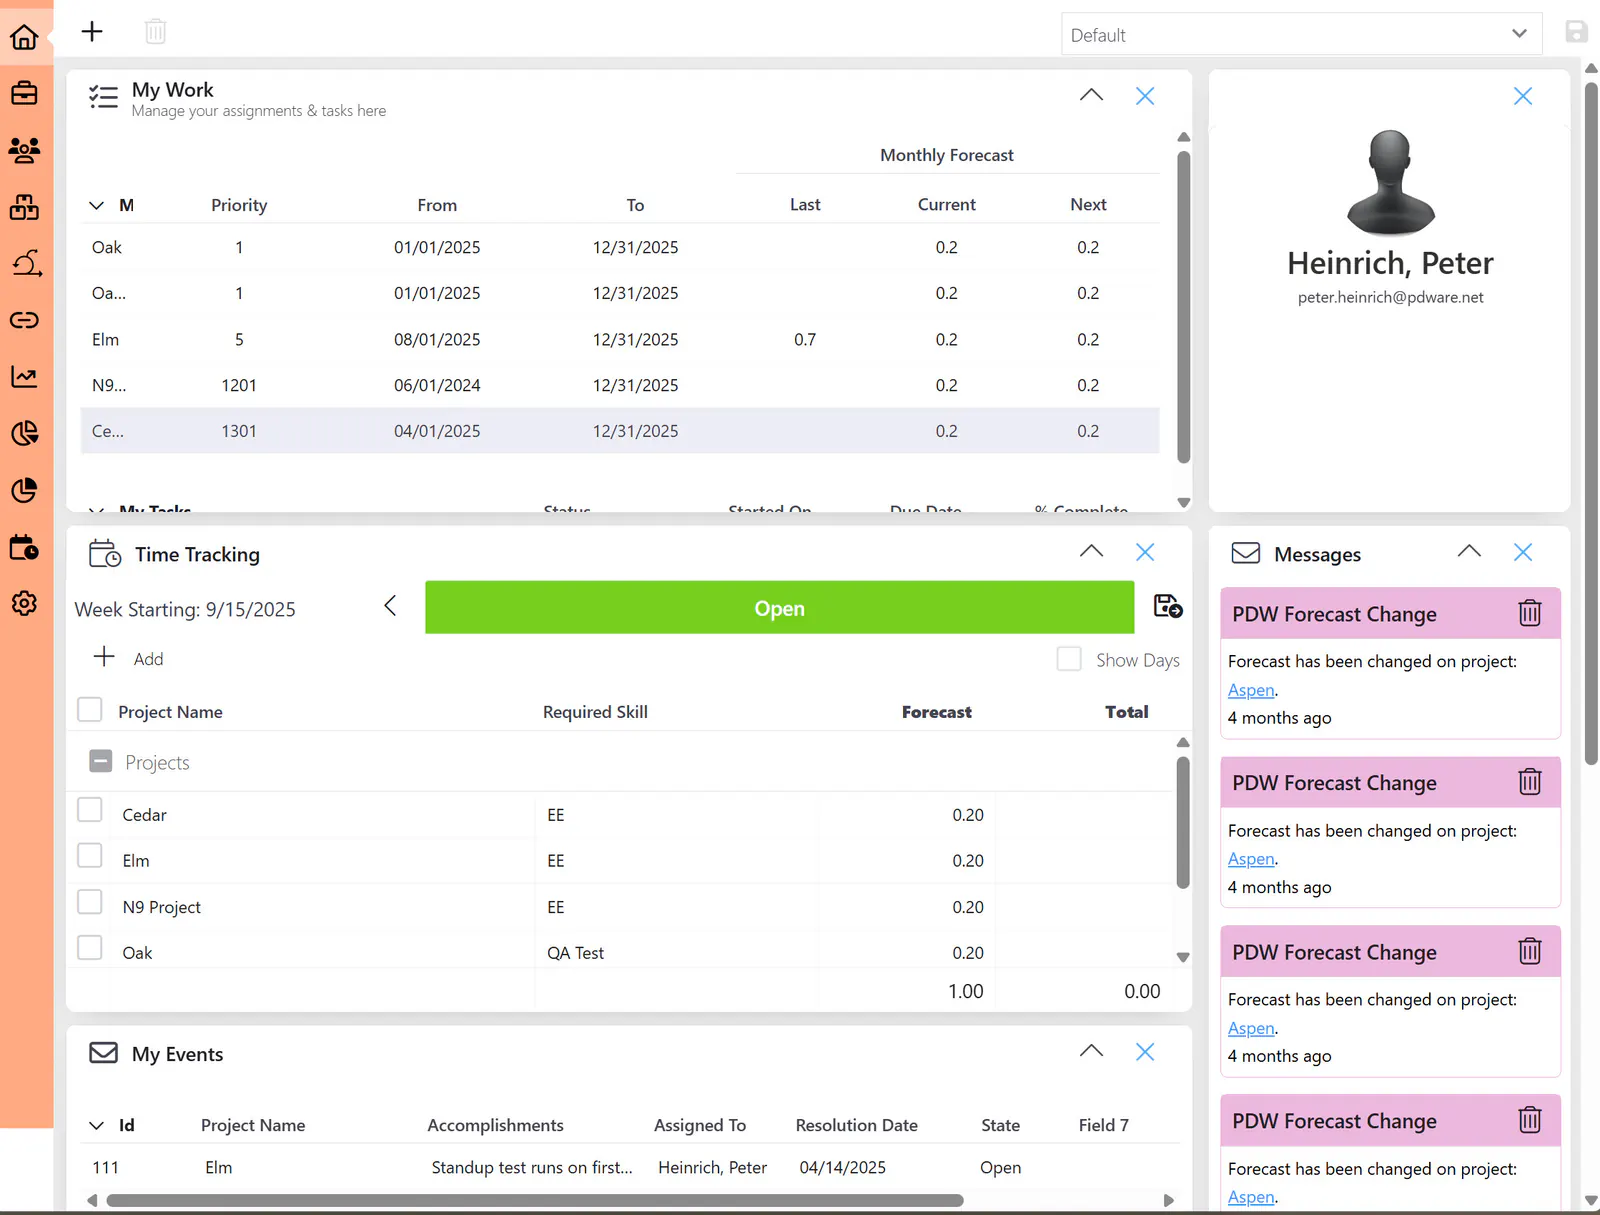Close the My Events panel
This screenshot has width=1600, height=1215.
(1145, 1052)
